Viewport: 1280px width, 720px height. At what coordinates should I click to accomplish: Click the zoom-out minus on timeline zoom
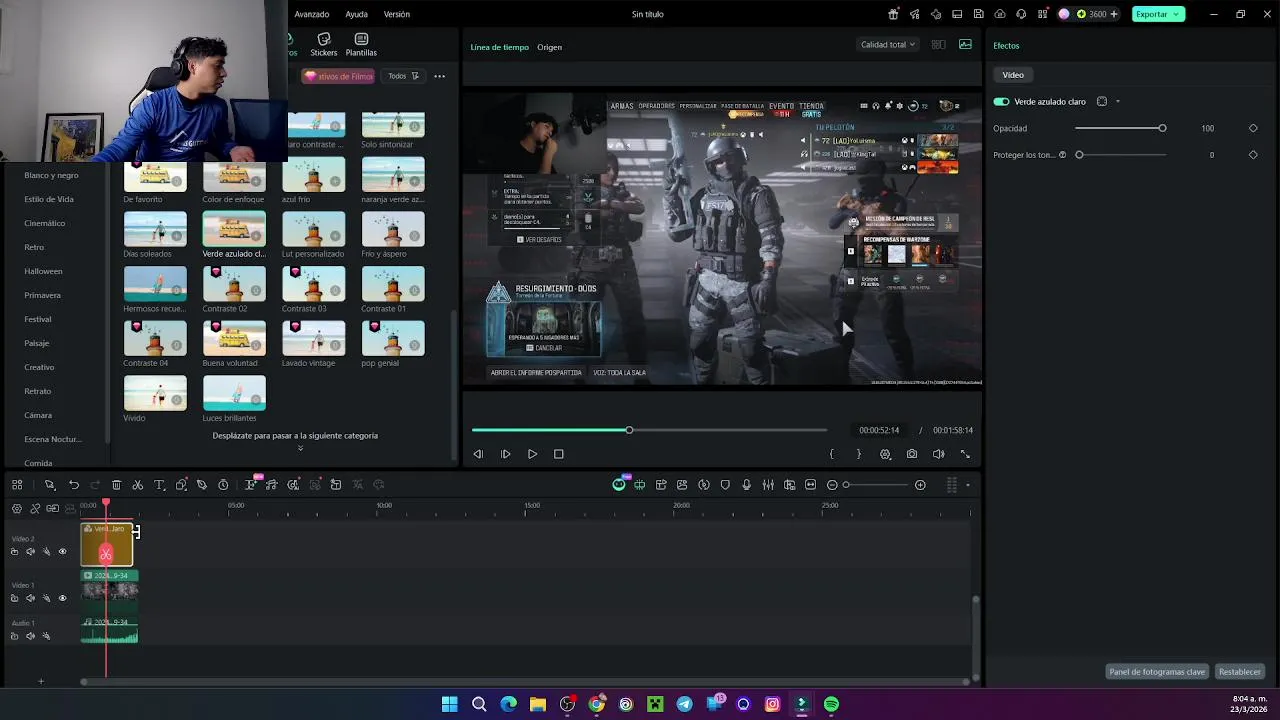pos(832,485)
